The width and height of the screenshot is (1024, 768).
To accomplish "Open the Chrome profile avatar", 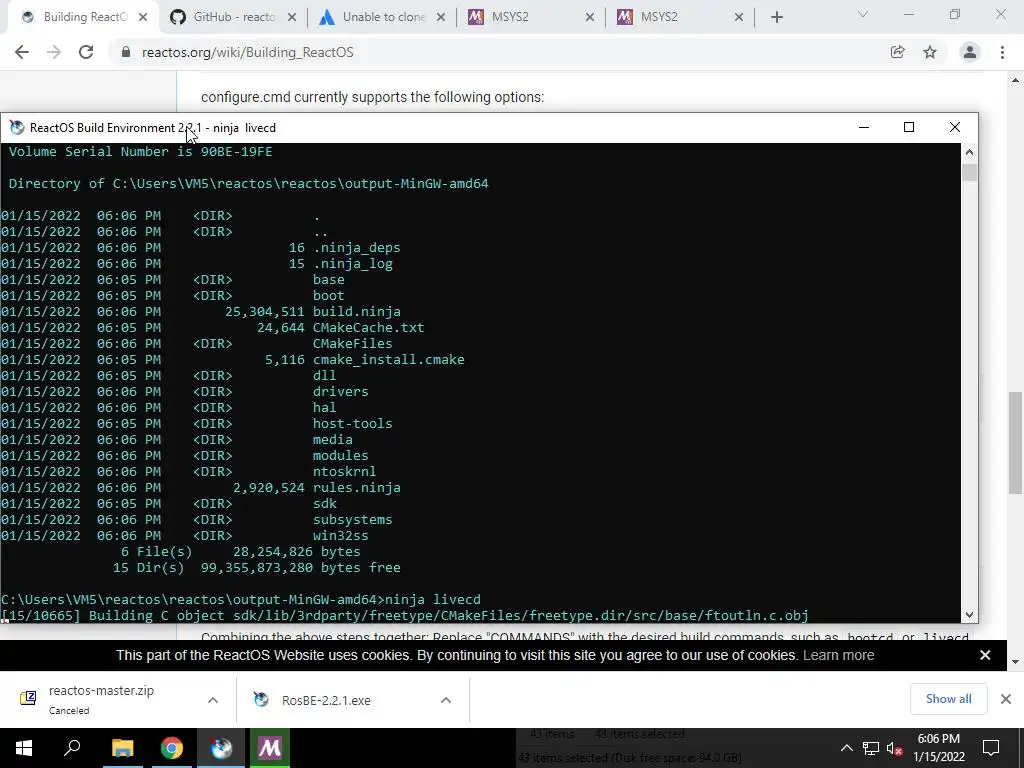I will tap(970, 52).
